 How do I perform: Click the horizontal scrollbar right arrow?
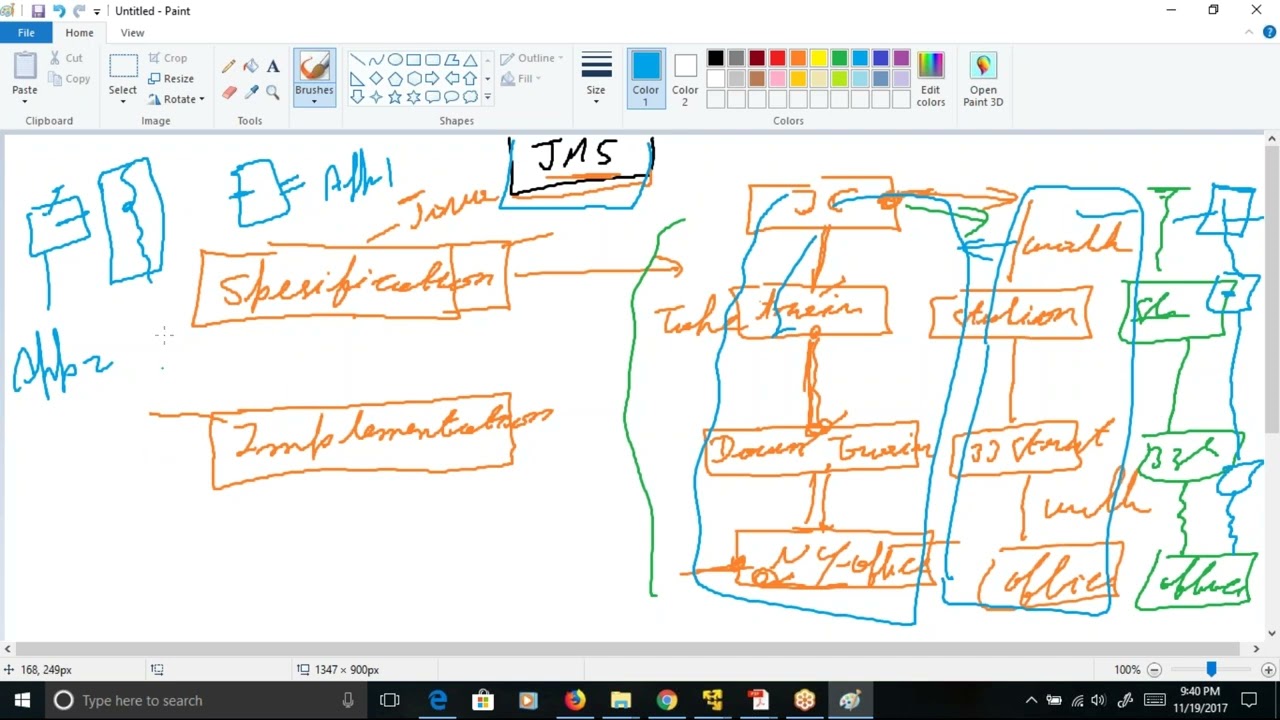coord(1256,649)
